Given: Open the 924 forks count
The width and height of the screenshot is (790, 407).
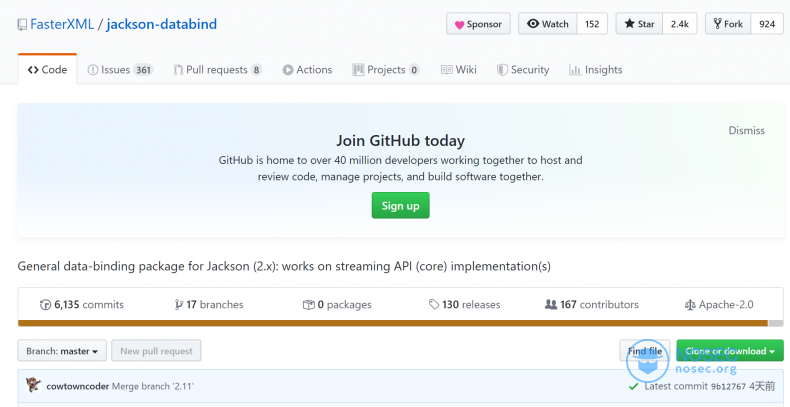Looking at the screenshot, I should (x=767, y=24).
